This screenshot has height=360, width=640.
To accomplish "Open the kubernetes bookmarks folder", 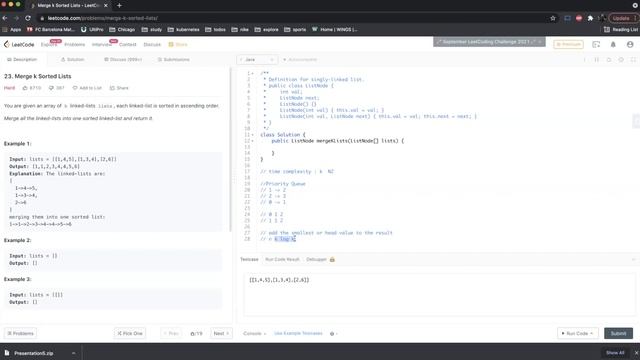I will tap(184, 29).
